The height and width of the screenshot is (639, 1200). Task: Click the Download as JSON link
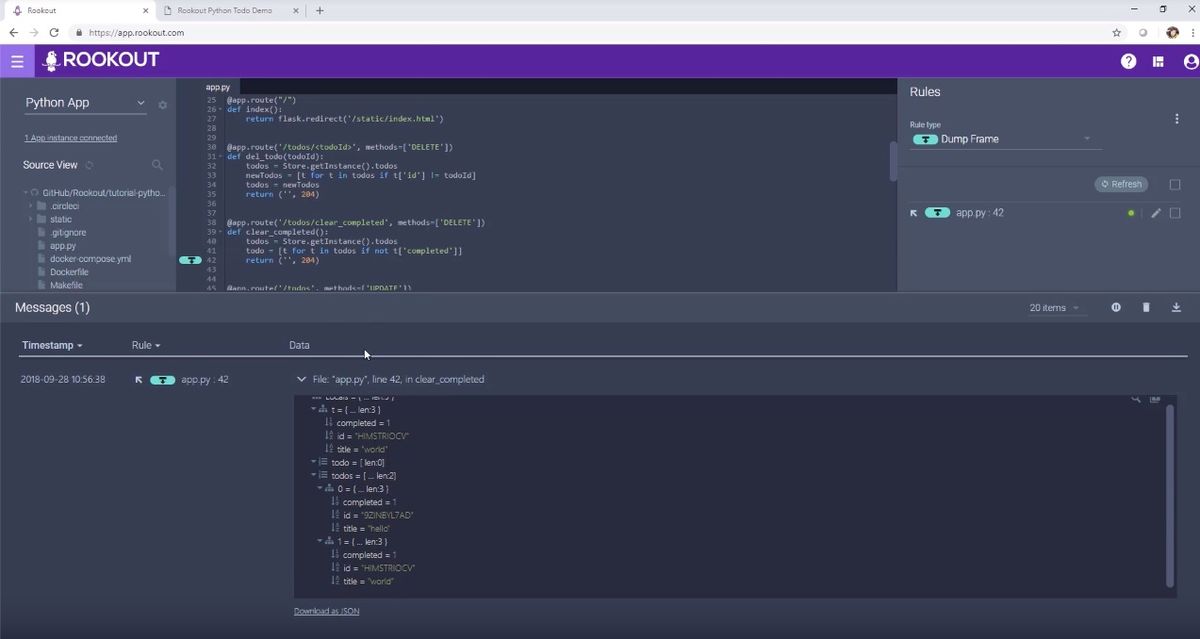(x=326, y=611)
